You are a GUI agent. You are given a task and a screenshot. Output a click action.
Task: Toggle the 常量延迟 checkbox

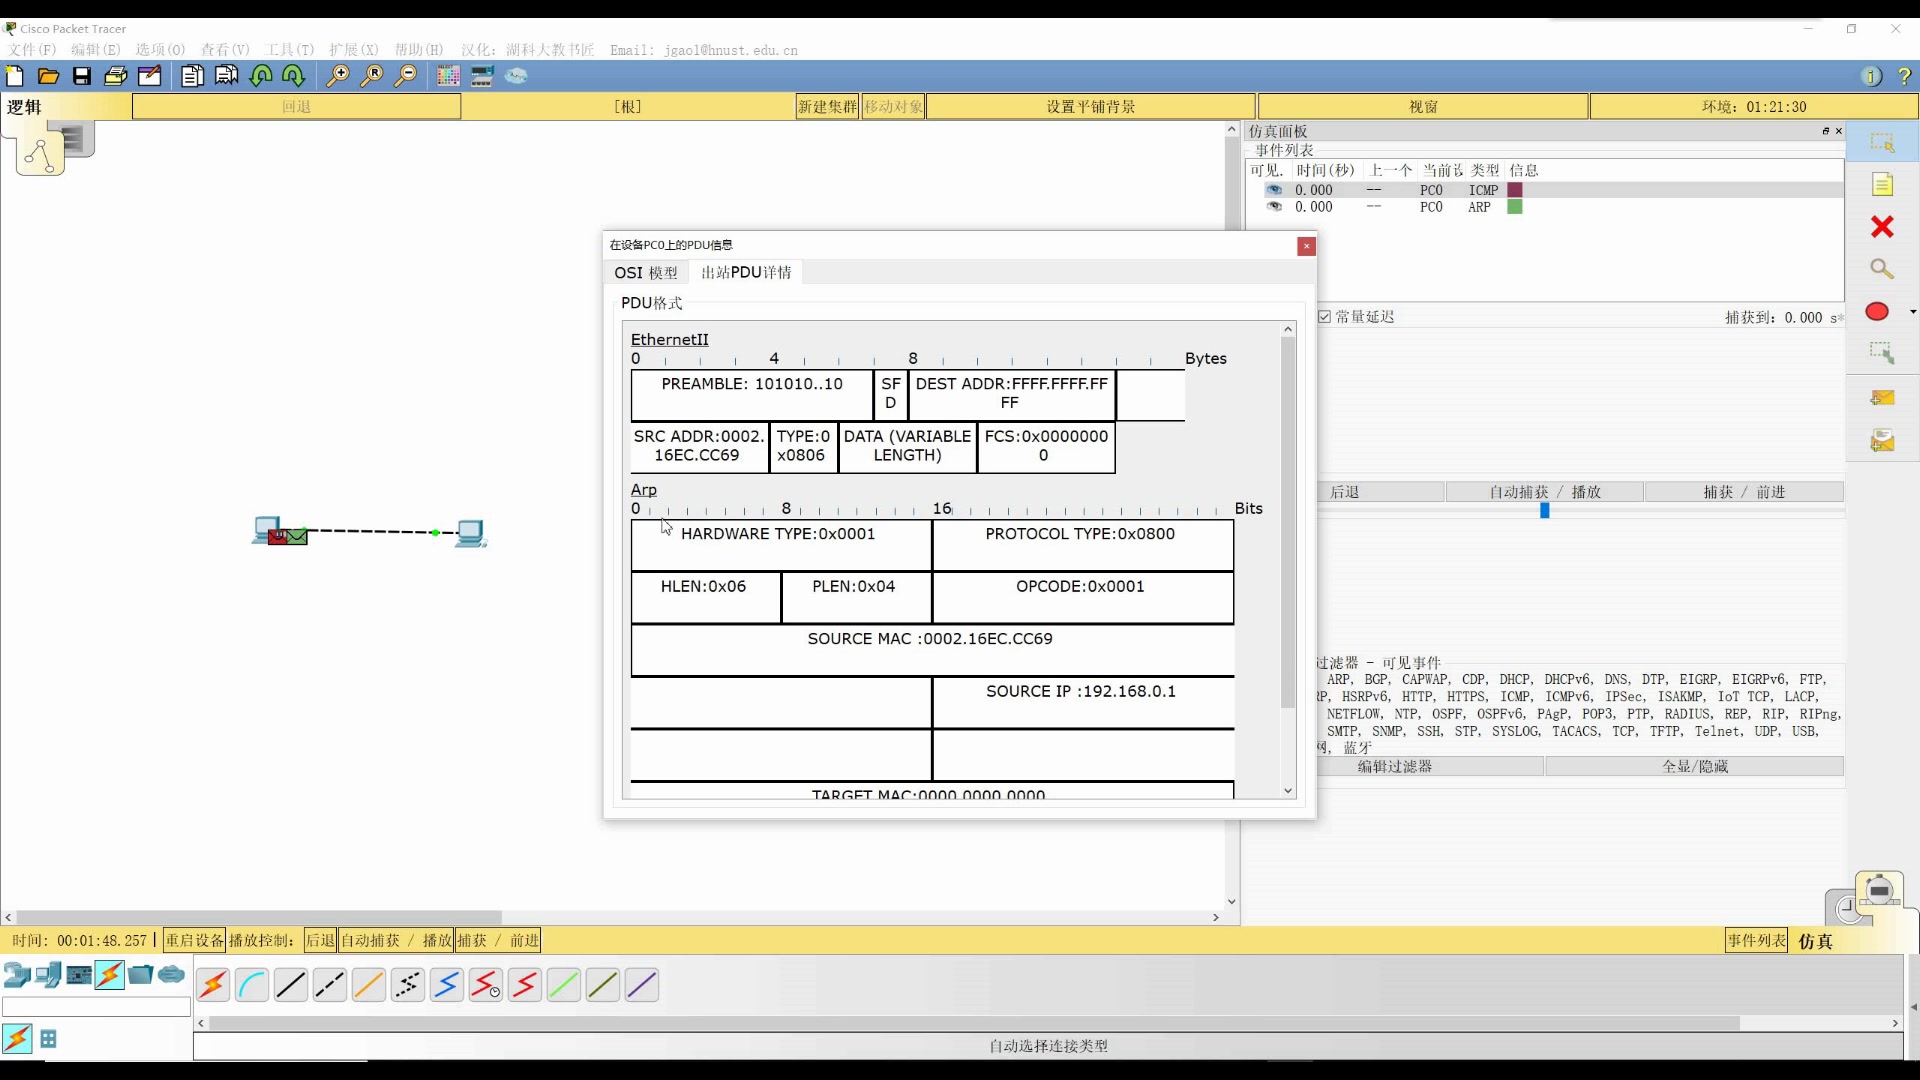coord(1325,317)
